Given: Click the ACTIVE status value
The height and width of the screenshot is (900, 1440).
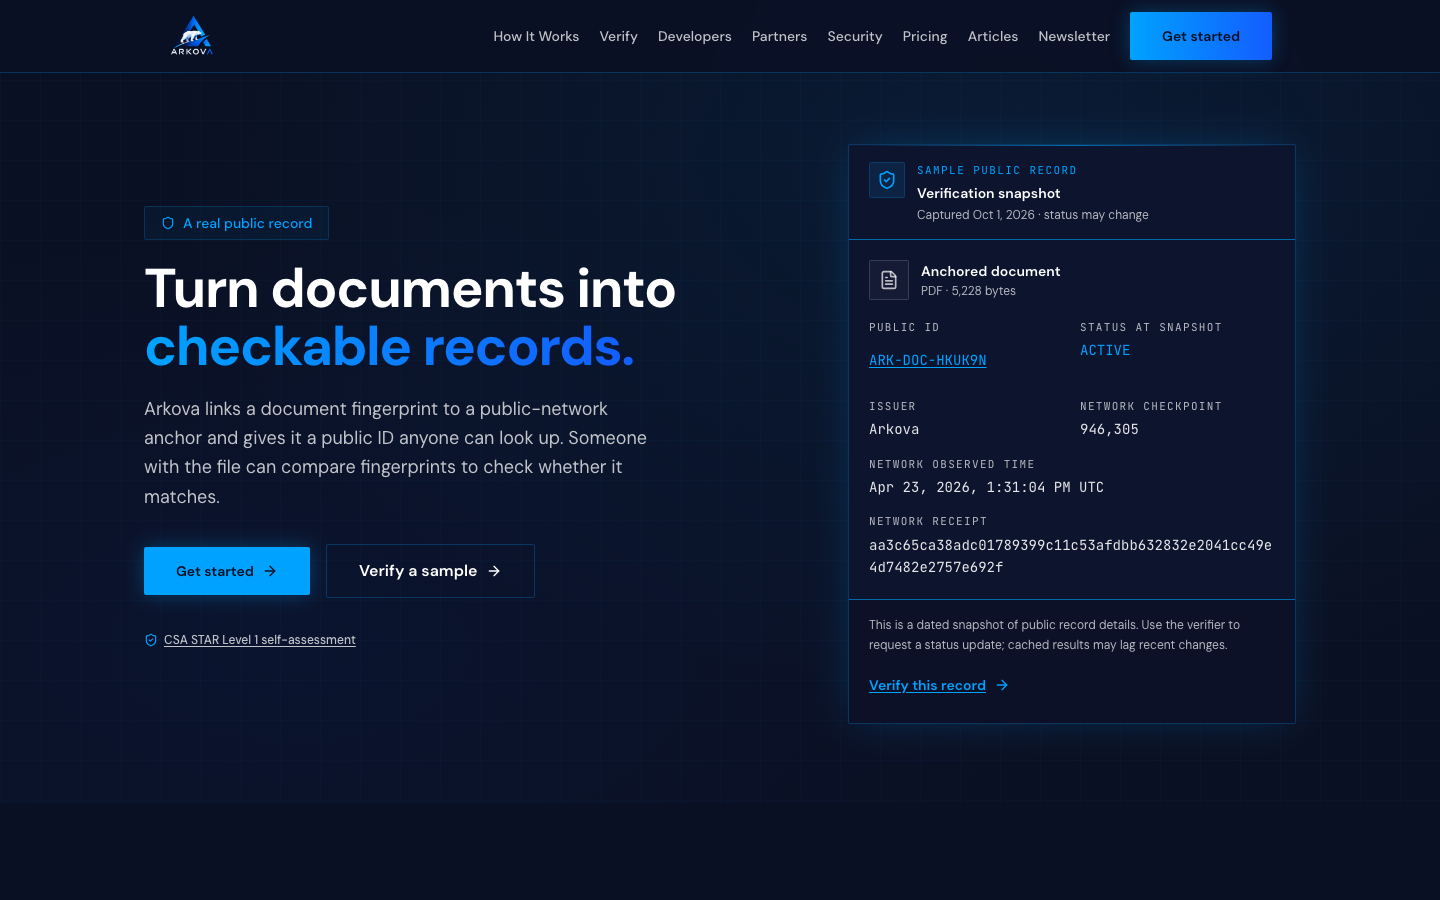Looking at the screenshot, I should tap(1105, 350).
